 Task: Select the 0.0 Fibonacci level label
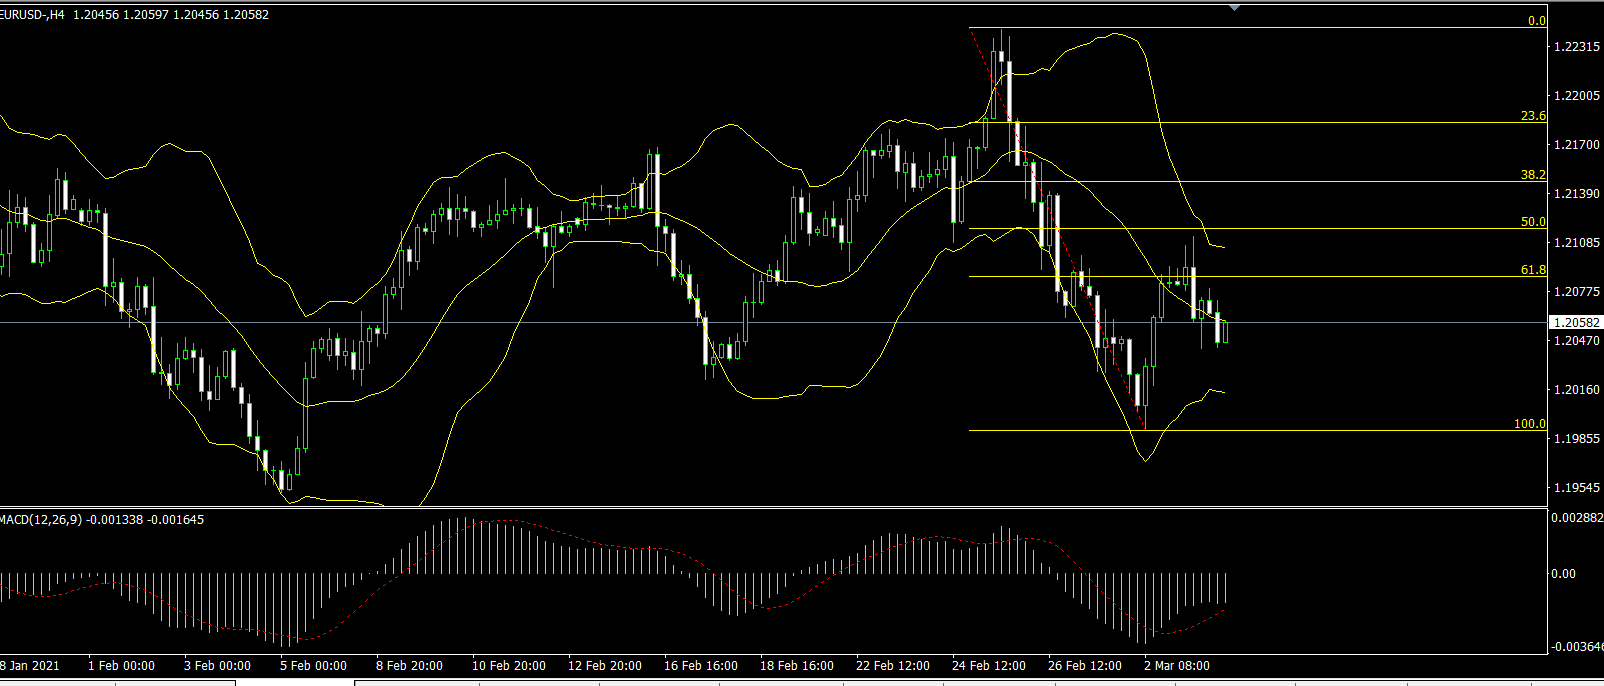pyautogui.click(x=1536, y=21)
